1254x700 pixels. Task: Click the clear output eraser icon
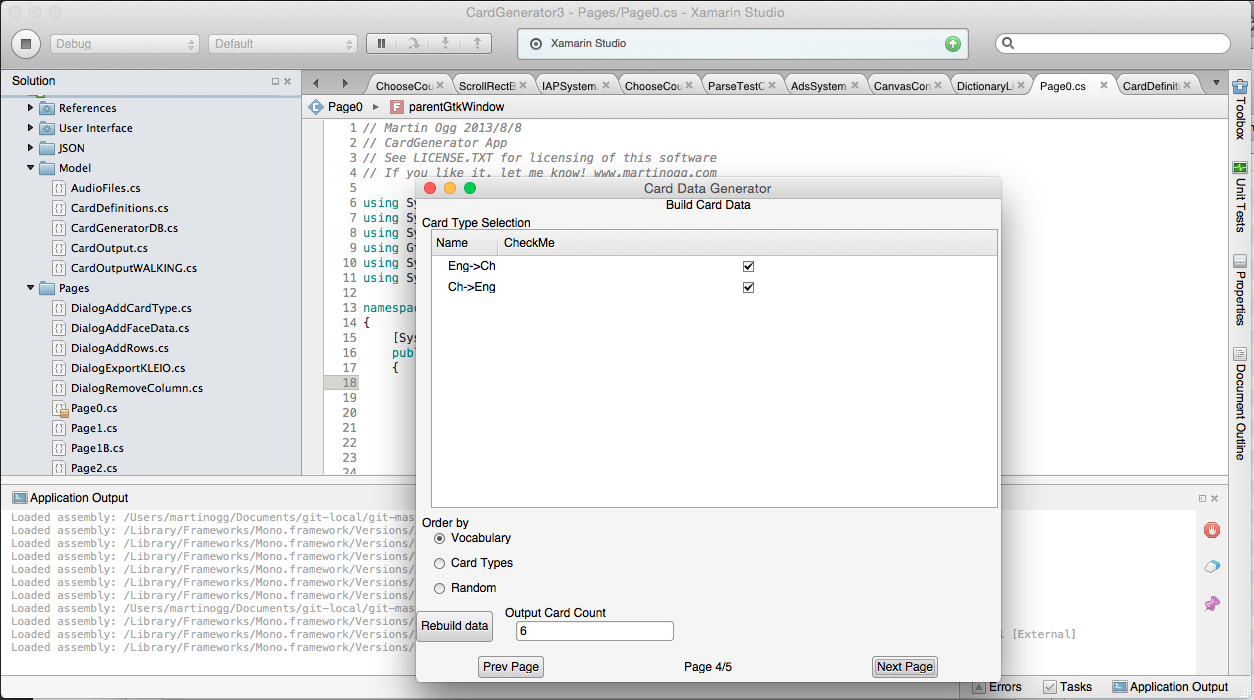(x=1211, y=567)
